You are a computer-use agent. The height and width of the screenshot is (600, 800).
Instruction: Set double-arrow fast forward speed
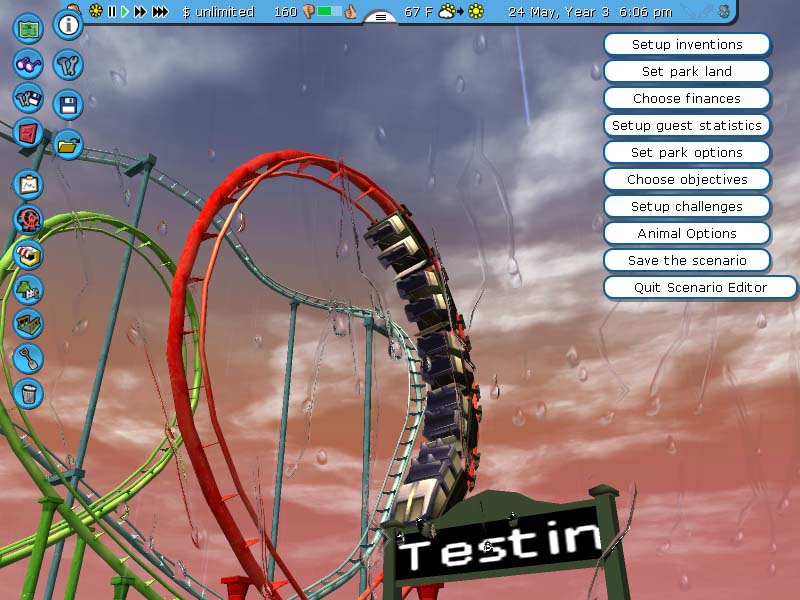click(140, 11)
